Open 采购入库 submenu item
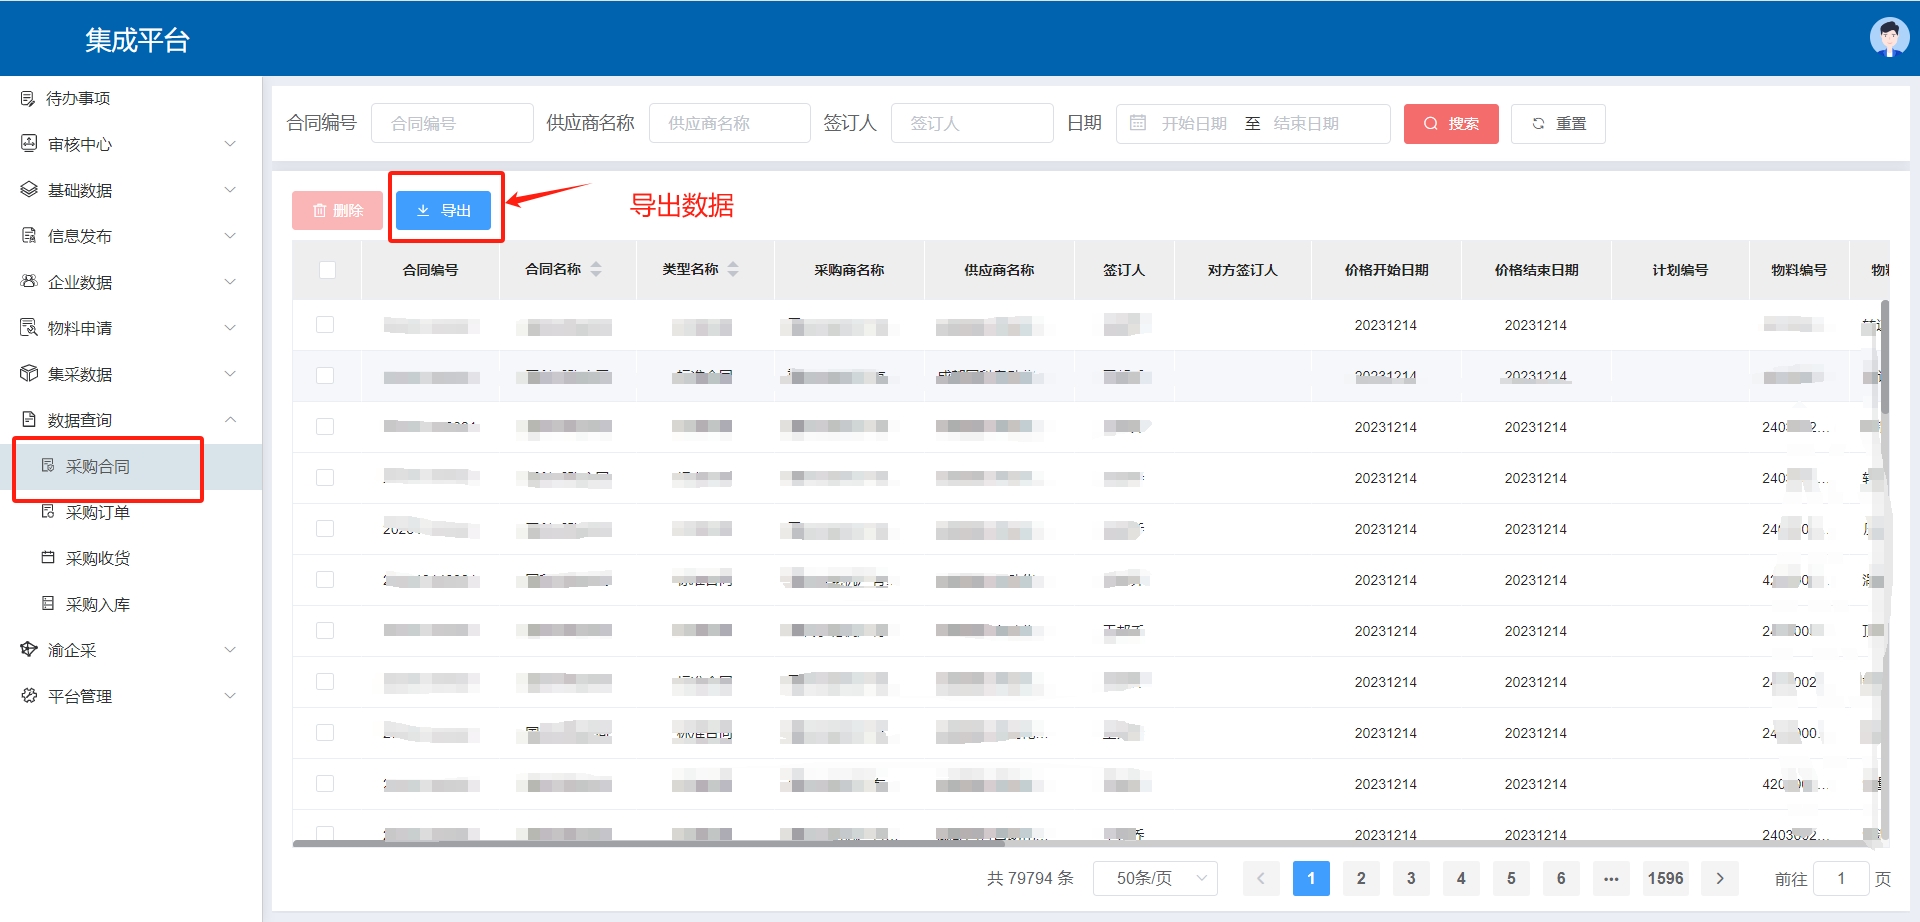The height and width of the screenshot is (922, 1920). (98, 604)
